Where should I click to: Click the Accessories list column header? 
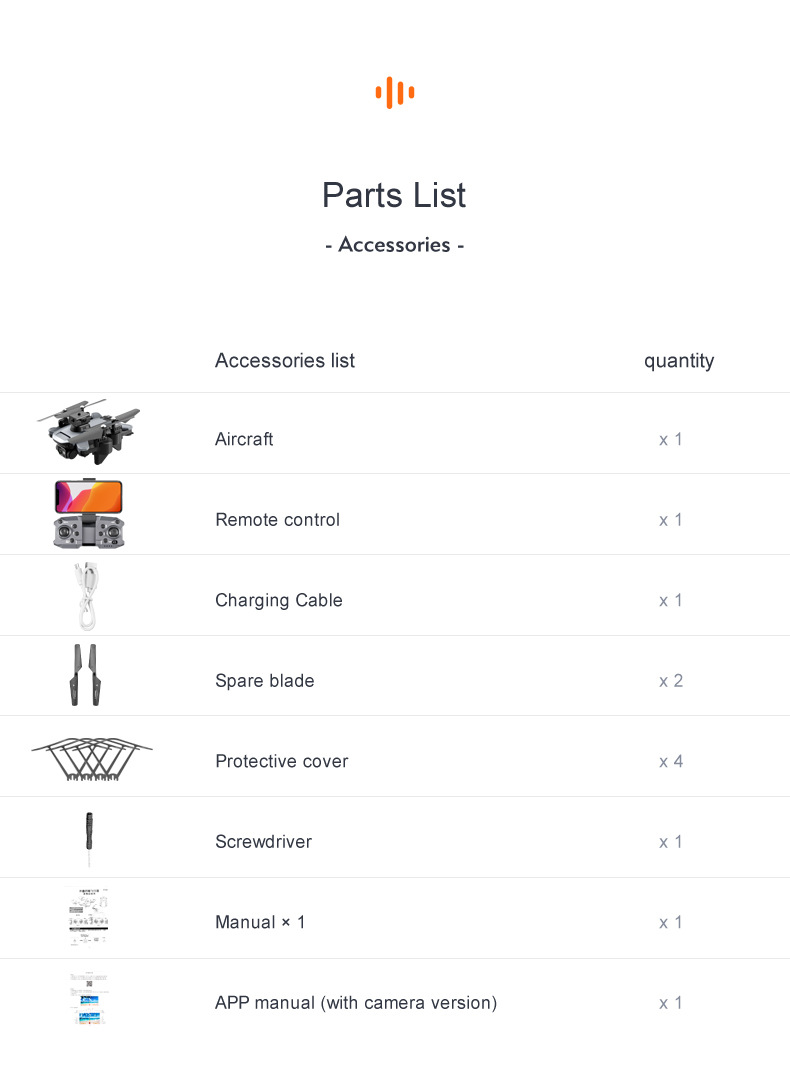(285, 360)
